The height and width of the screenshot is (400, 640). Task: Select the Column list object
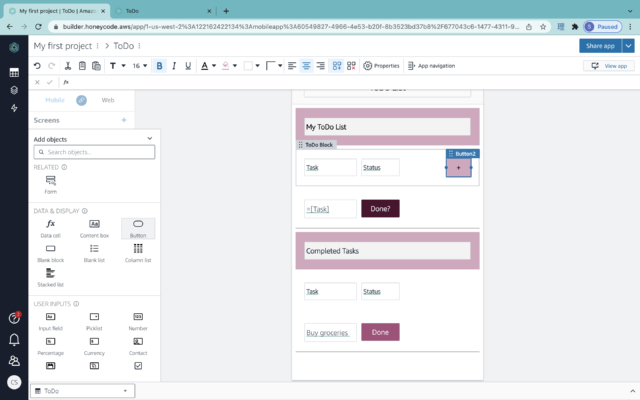[x=138, y=253]
